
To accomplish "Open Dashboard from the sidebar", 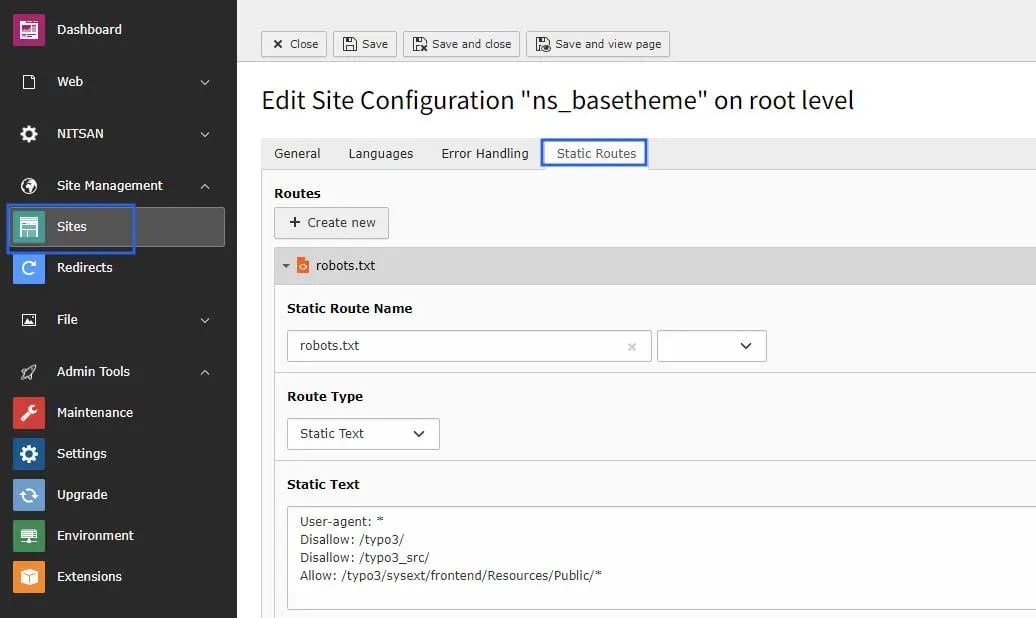I will pos(89,30).
